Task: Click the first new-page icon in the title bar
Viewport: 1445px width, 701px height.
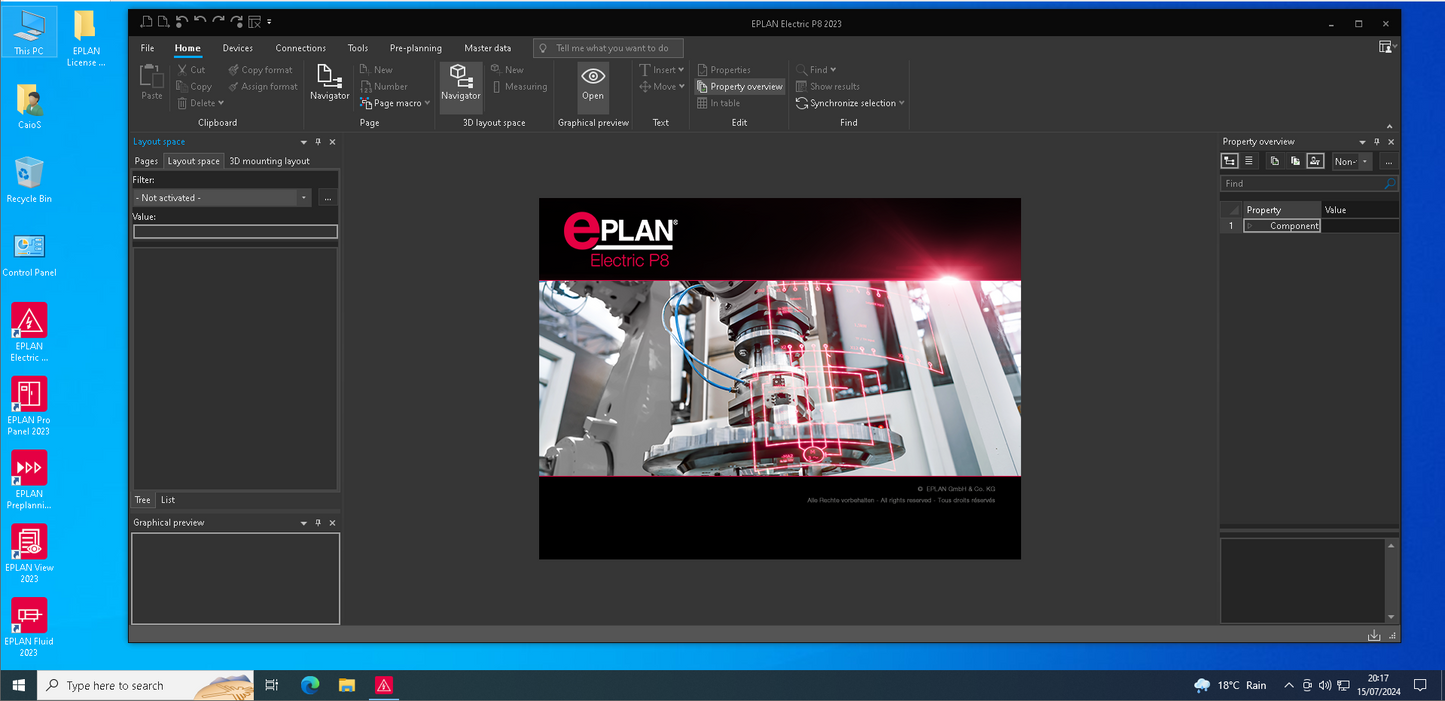Action: click(x=146, y=21)
